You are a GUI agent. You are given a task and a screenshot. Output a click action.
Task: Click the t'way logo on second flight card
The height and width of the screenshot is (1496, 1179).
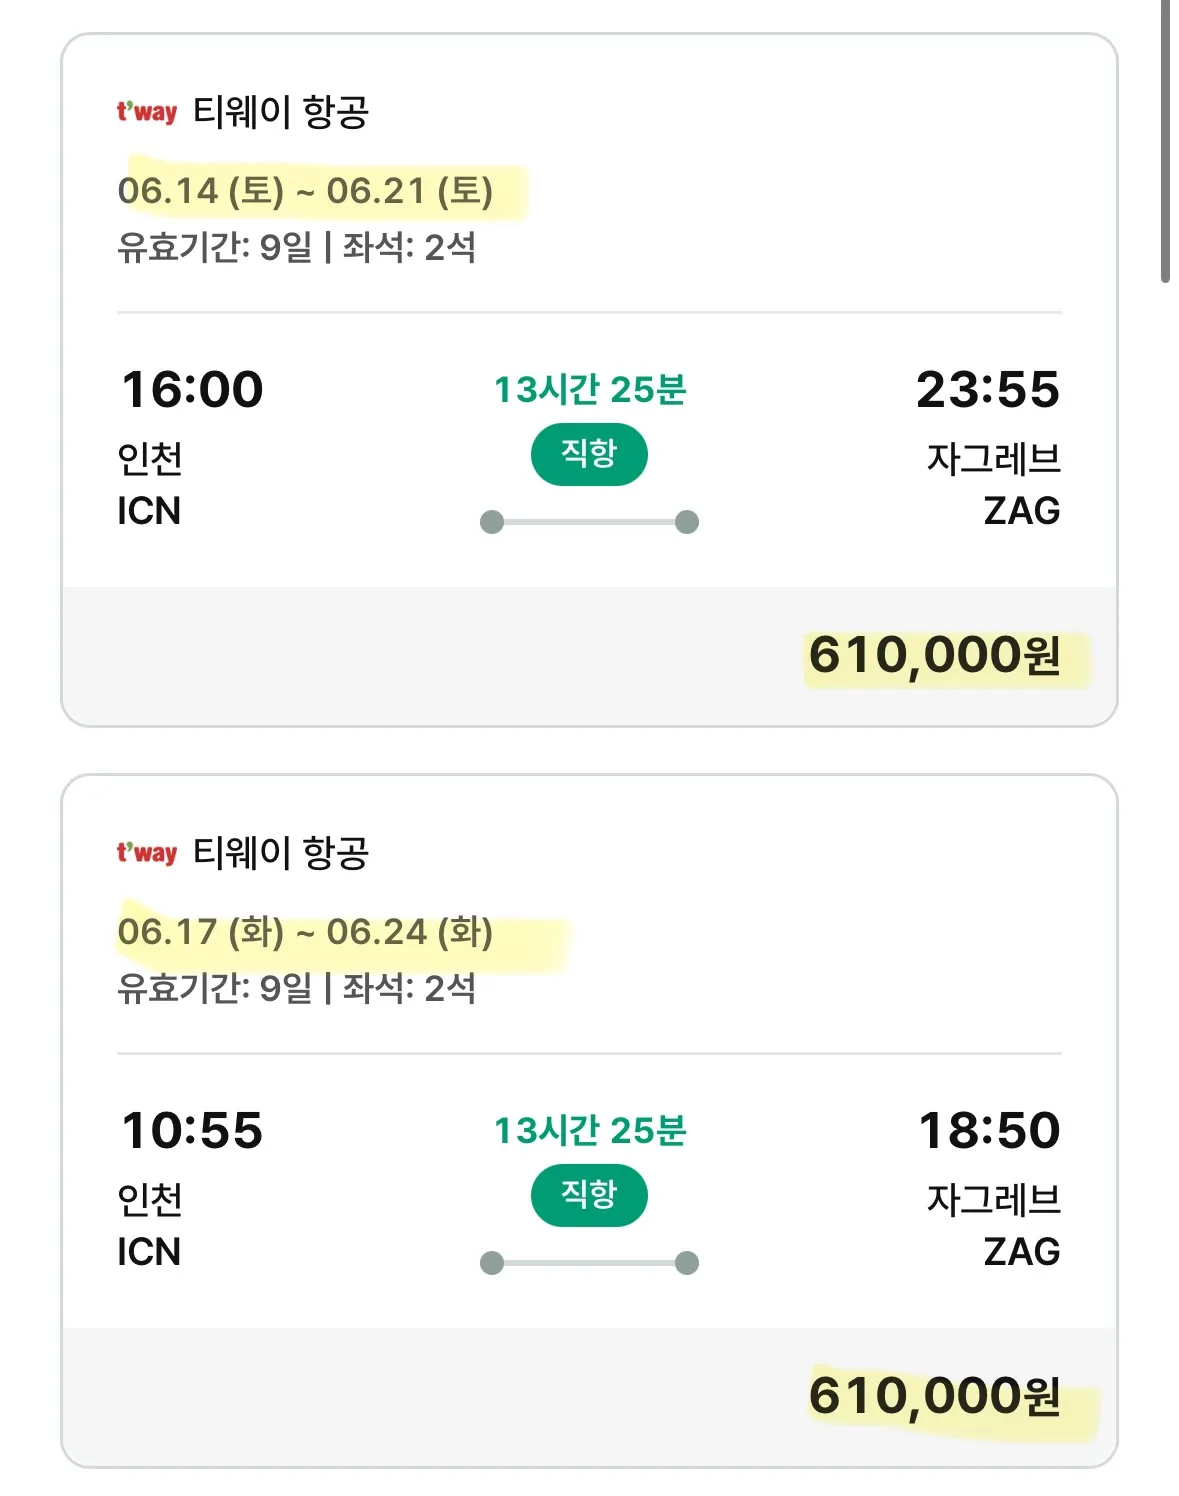pyautogui.click(x=147, y=852)
